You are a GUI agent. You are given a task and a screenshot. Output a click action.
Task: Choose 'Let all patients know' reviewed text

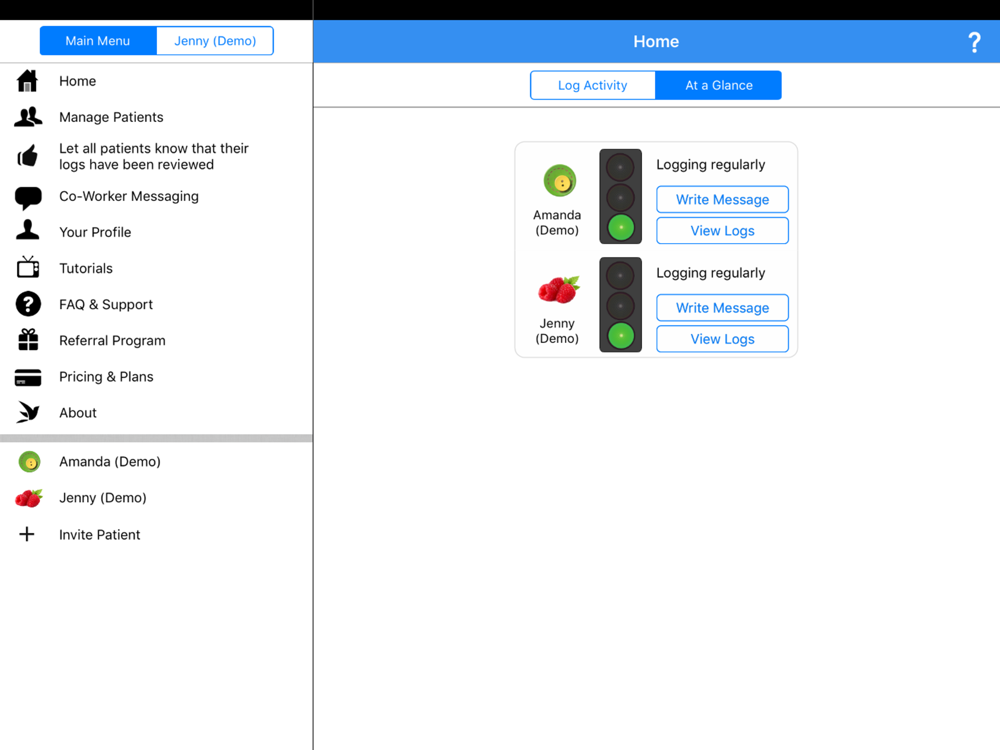[x=154, y=156]
